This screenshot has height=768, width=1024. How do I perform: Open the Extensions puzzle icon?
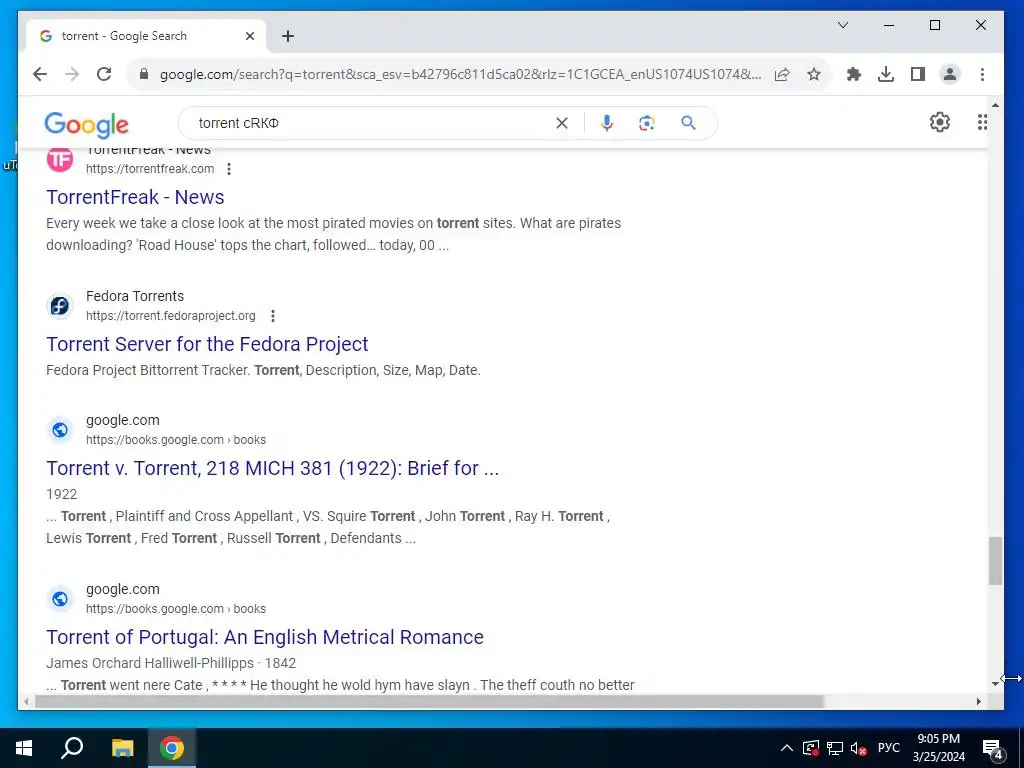point(854,74)
